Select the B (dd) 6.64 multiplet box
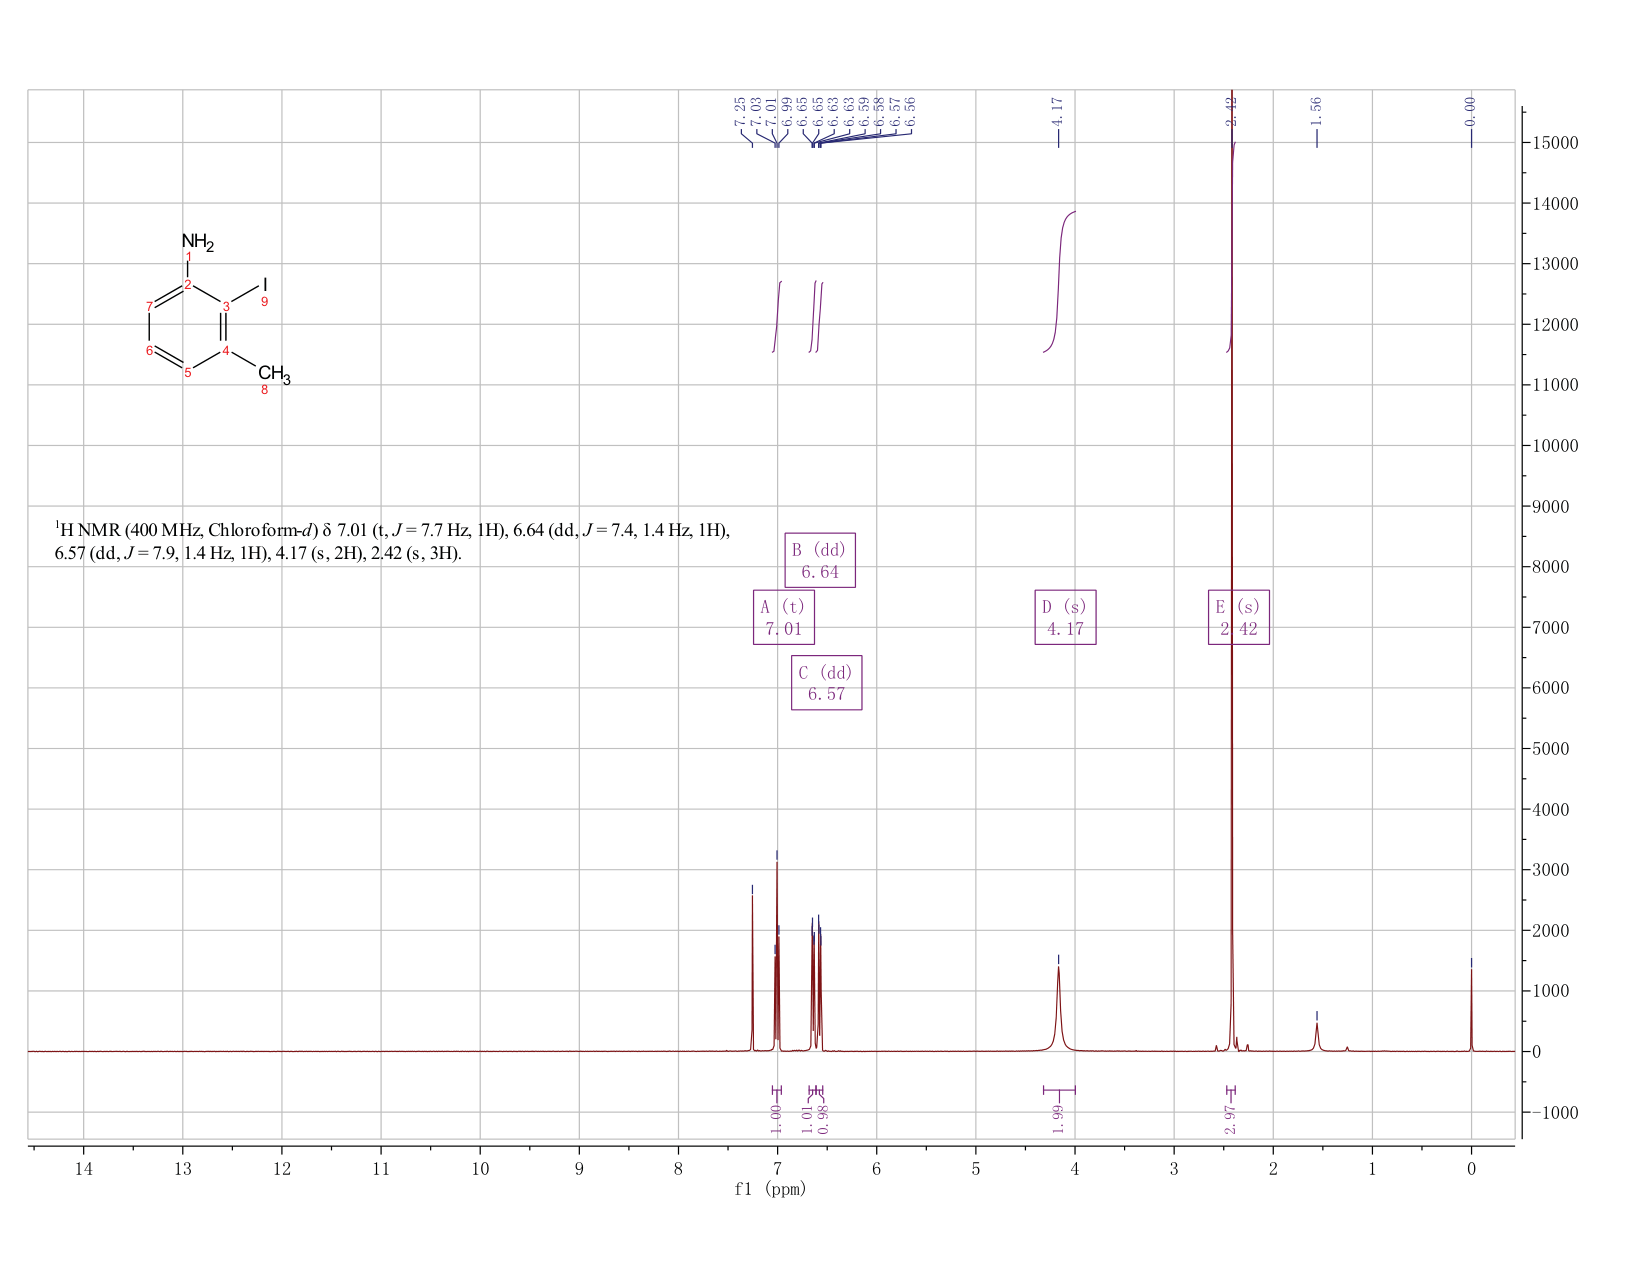 tap(820, 560)
